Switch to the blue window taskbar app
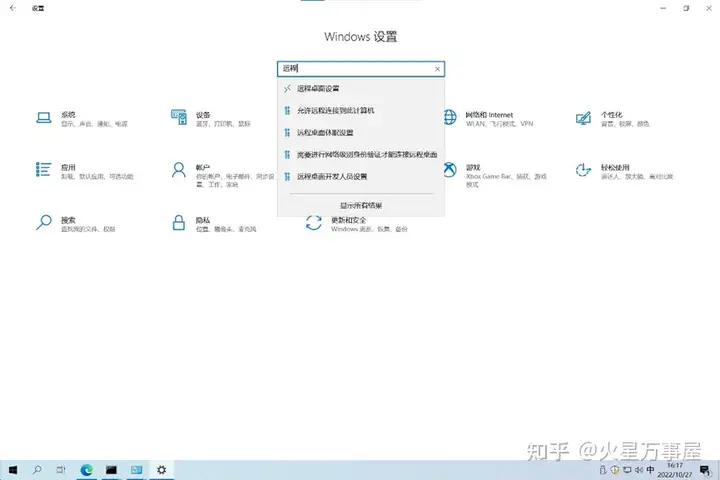This screenshot has height=480, width=720. (x=136, y=470)
